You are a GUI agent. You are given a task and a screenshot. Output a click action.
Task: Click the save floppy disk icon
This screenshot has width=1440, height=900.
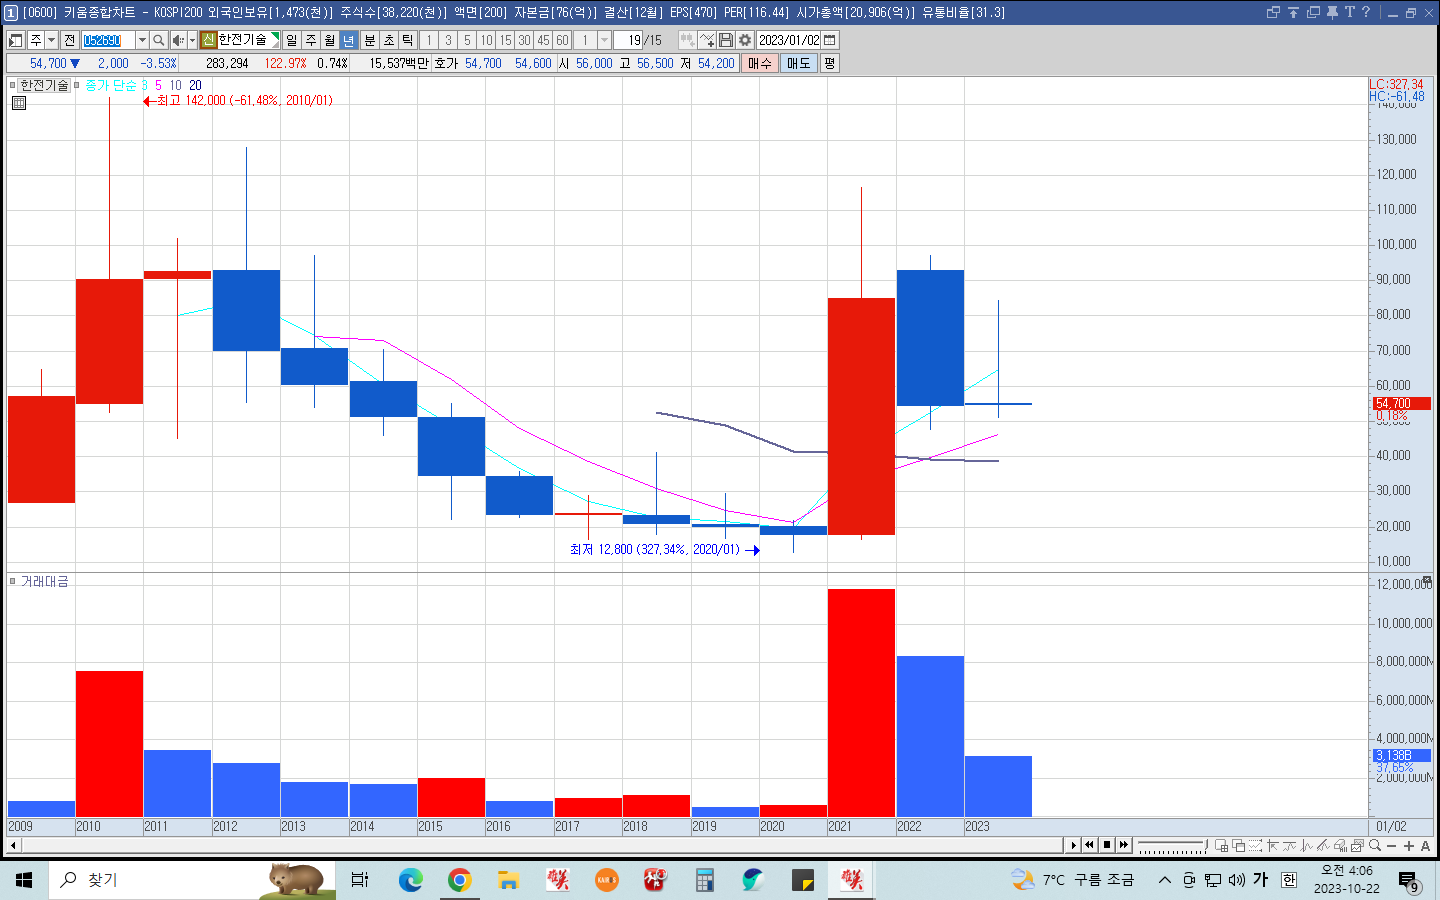[726, 40]
